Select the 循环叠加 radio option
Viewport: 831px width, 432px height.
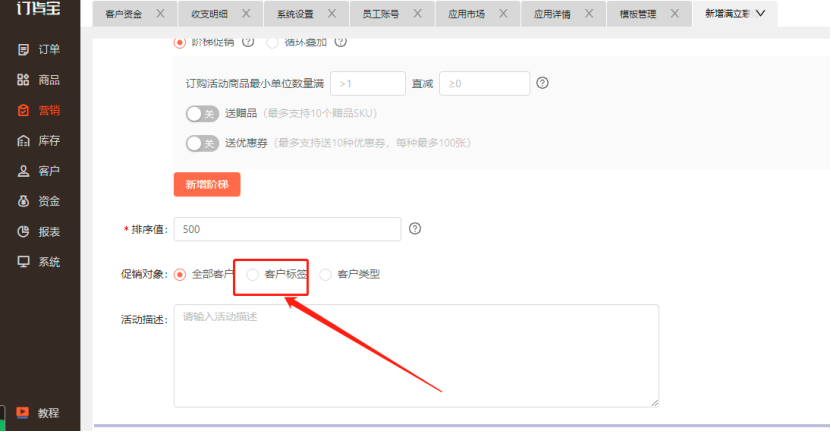272,42
